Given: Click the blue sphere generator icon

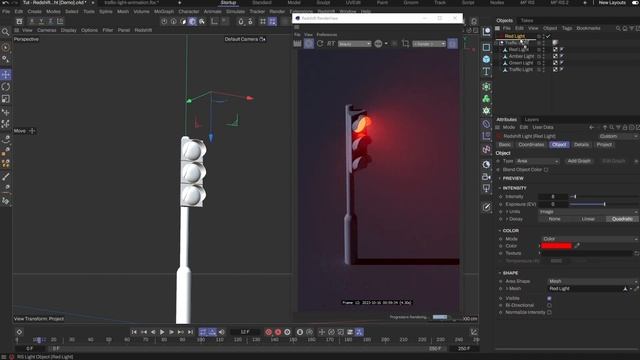Looking at the screenshot, I should tap(486, 59).
